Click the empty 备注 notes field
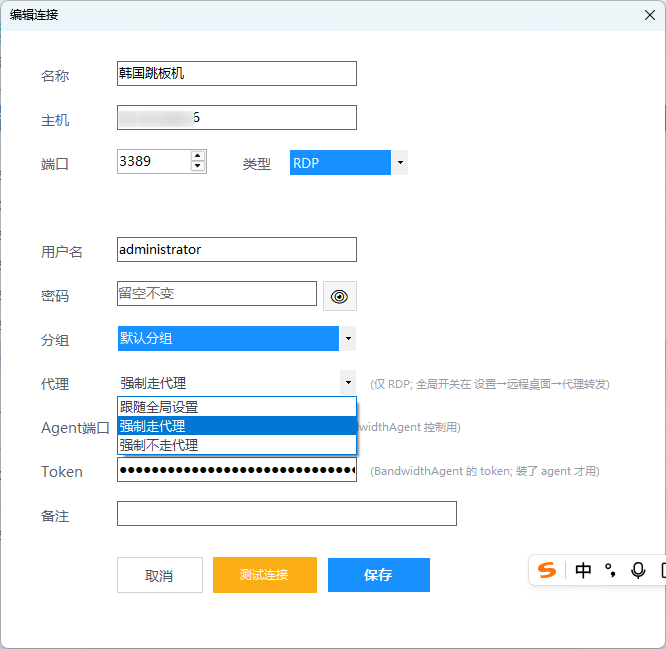The width and height of the screenshot is (666, 649). [287, 514]
